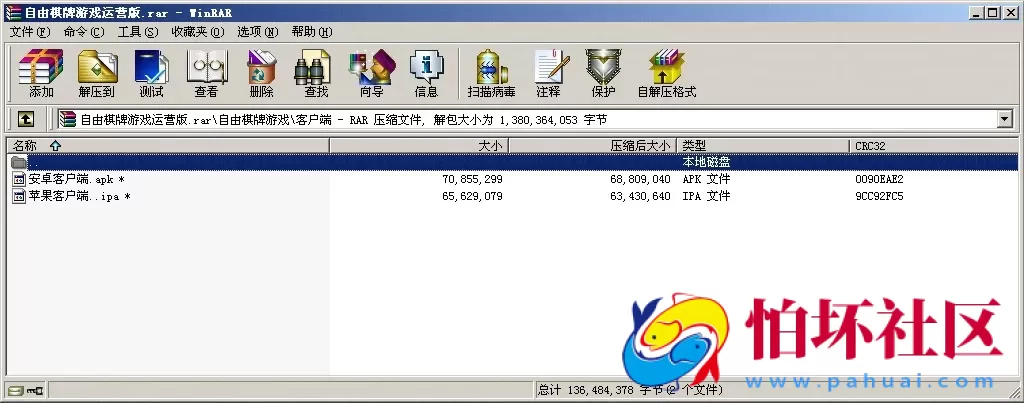
Task: Select the 苹果客户端..ipa file name
Action: (x=79, y=196)
